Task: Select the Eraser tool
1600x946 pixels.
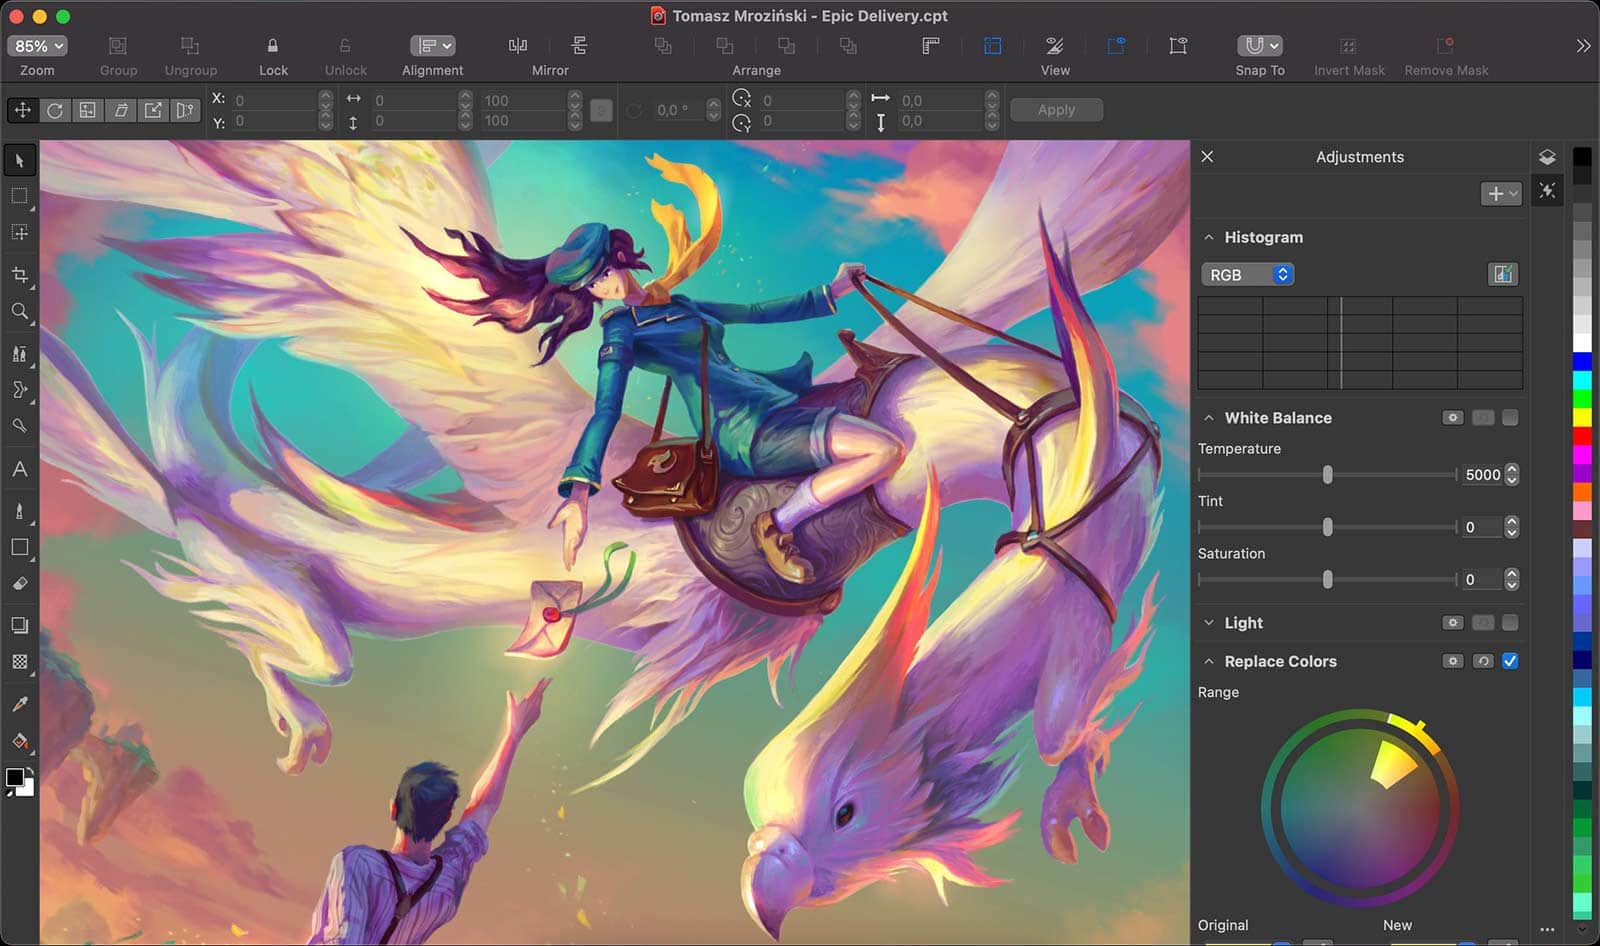Action: [19, 584]
